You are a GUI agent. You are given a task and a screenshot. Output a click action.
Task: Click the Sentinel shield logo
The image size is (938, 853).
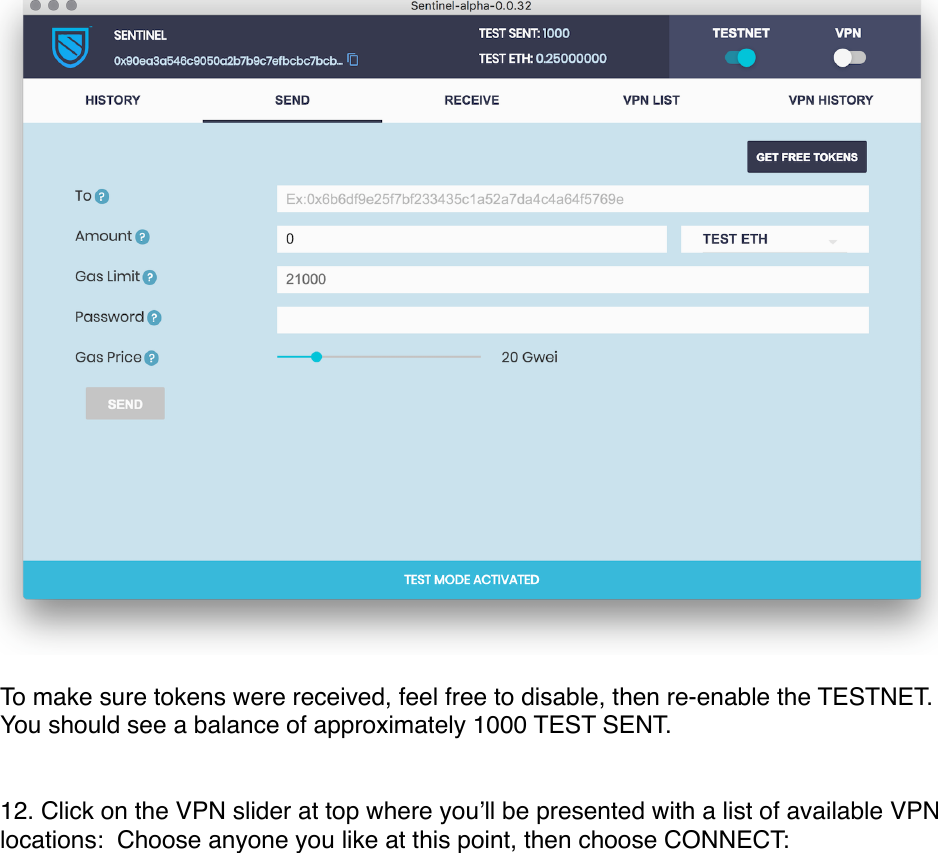point(71,47)
